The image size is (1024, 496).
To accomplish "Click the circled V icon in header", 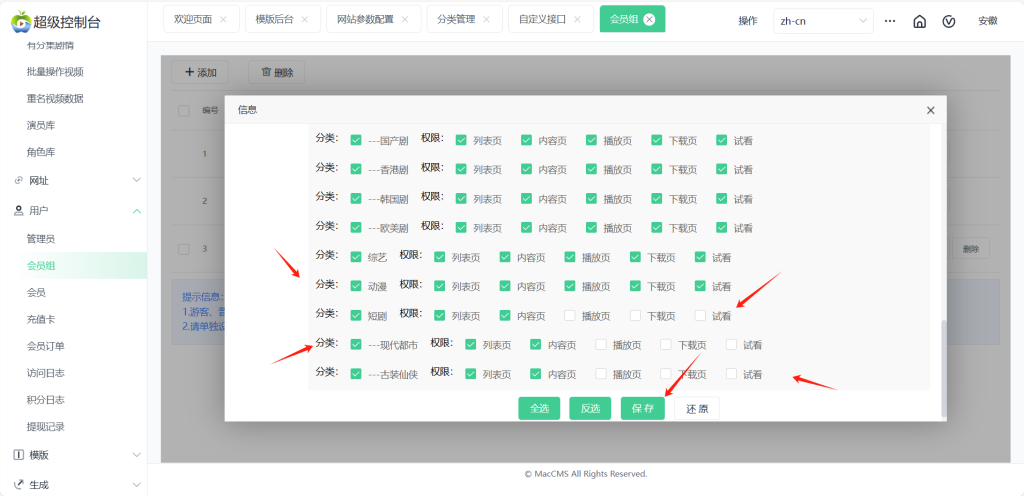I will (948, 21).
